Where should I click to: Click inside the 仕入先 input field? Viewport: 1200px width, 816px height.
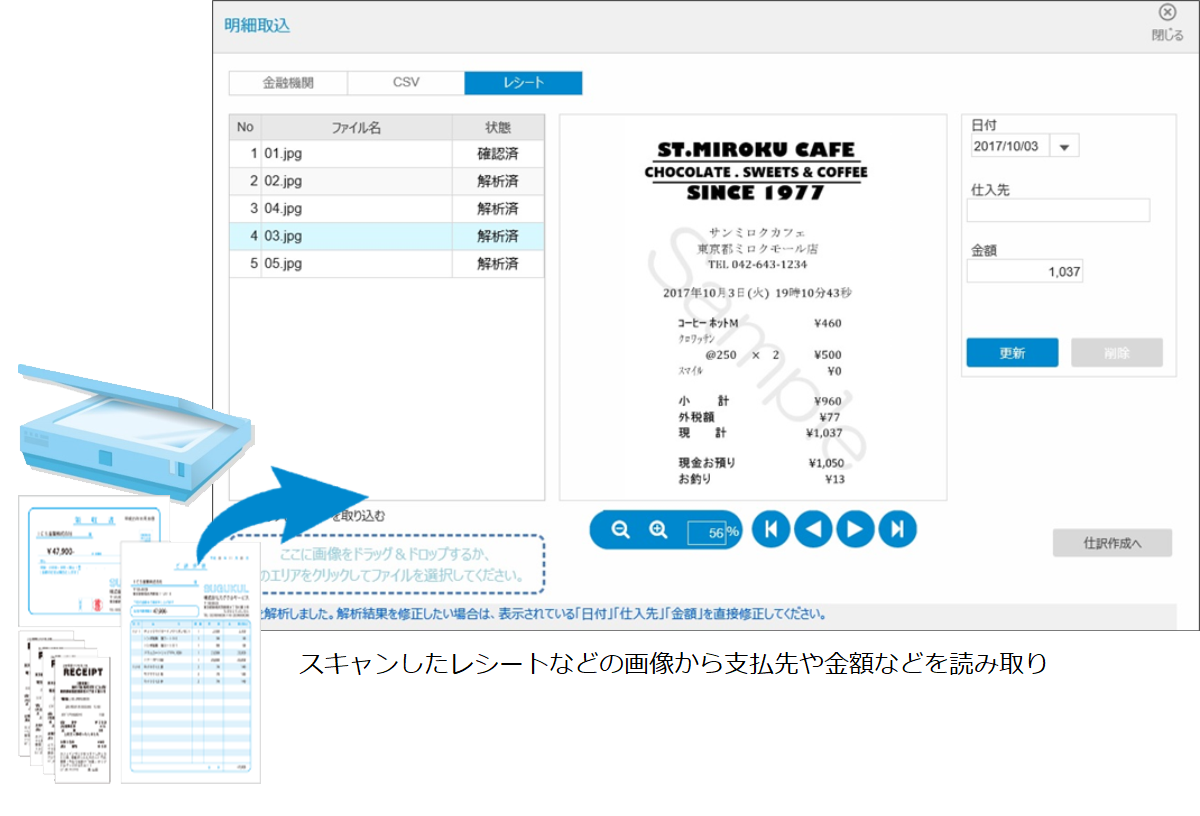click(1058, 210)
